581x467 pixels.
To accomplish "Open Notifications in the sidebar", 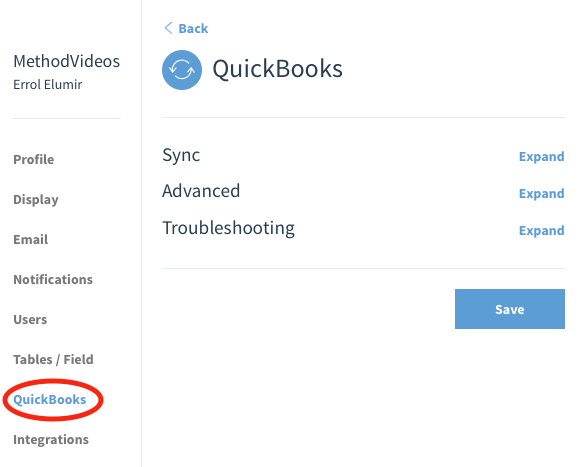I will pyautogui.click(x=53, y=280).
